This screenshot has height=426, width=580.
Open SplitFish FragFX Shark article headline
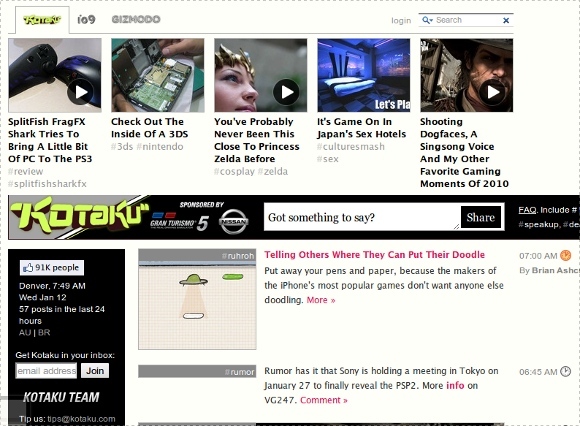(50, 140)
